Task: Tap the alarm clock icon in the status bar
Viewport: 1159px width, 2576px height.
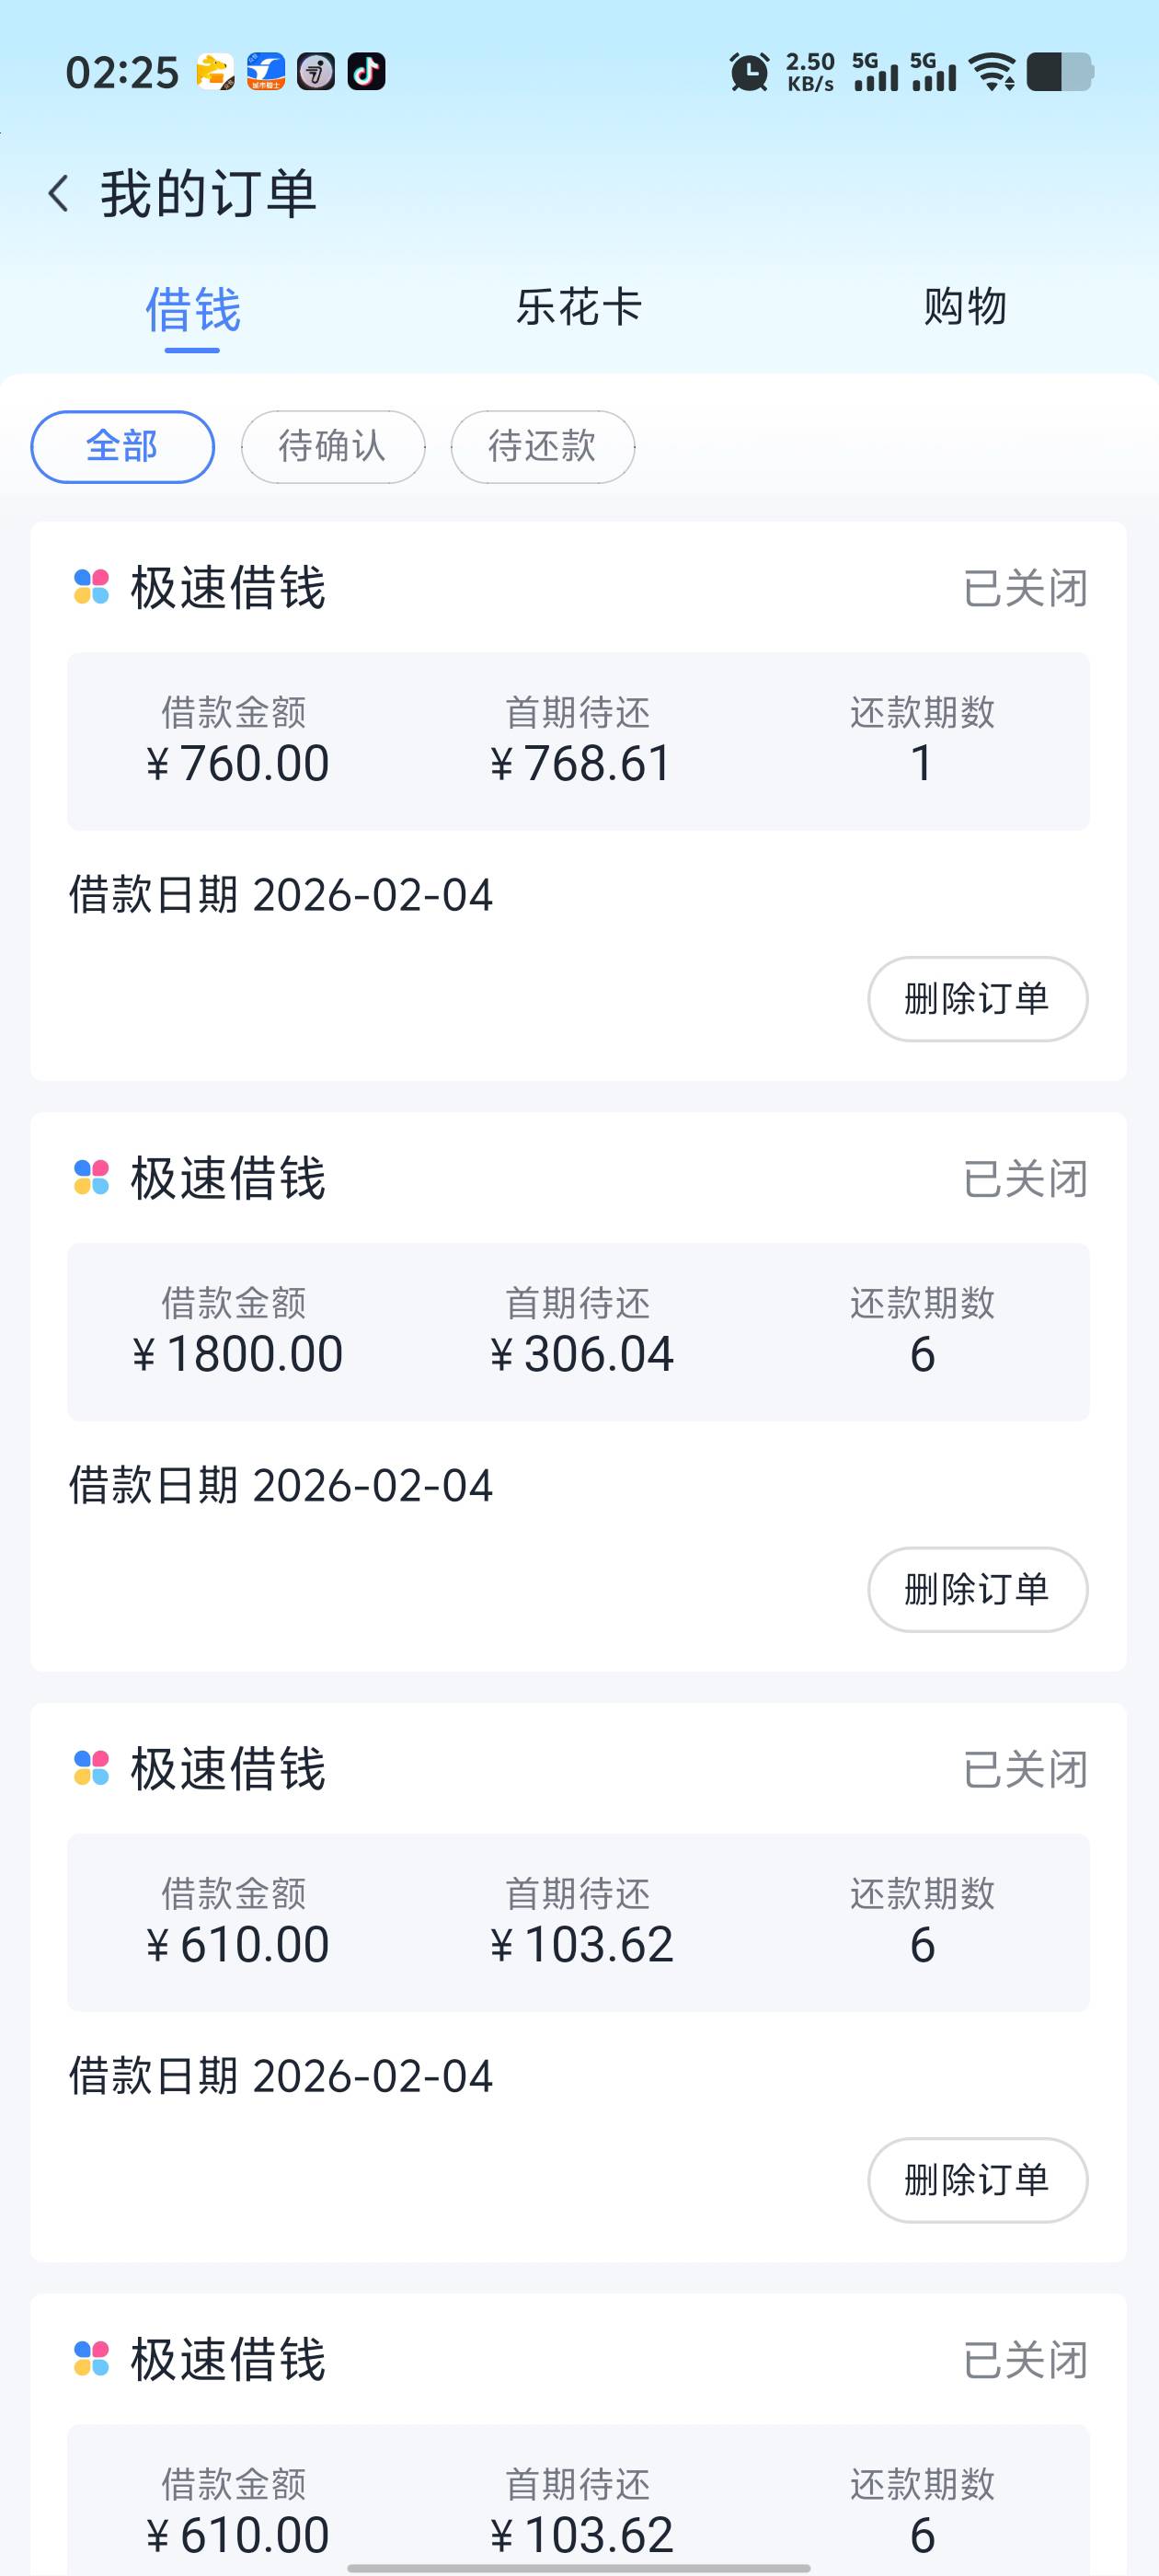Action: click(x=749, y=72)
